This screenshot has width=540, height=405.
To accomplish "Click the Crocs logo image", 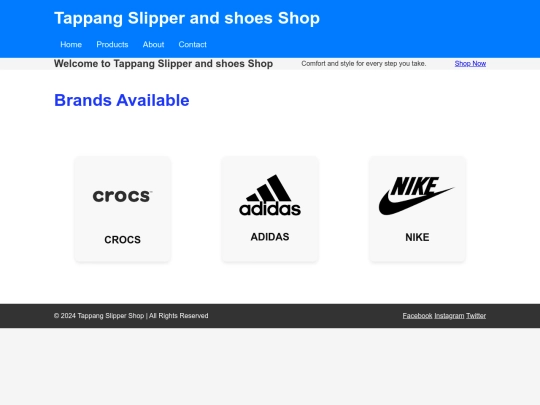I will point(123,196).
